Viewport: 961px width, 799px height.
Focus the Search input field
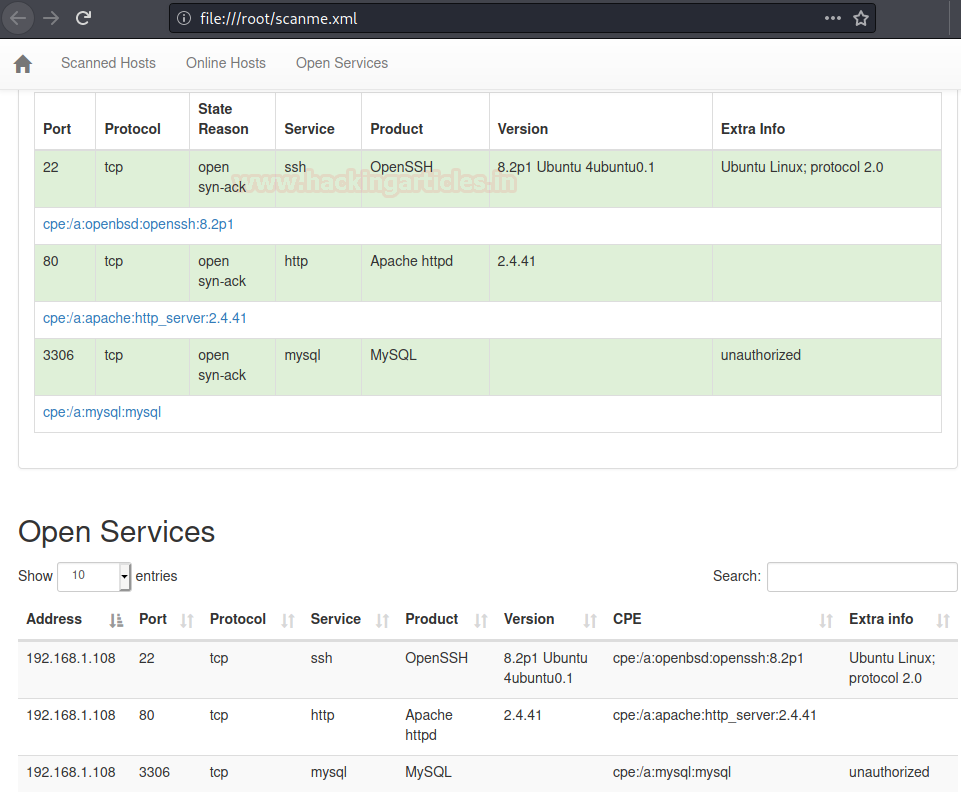(x=862, y=577)
